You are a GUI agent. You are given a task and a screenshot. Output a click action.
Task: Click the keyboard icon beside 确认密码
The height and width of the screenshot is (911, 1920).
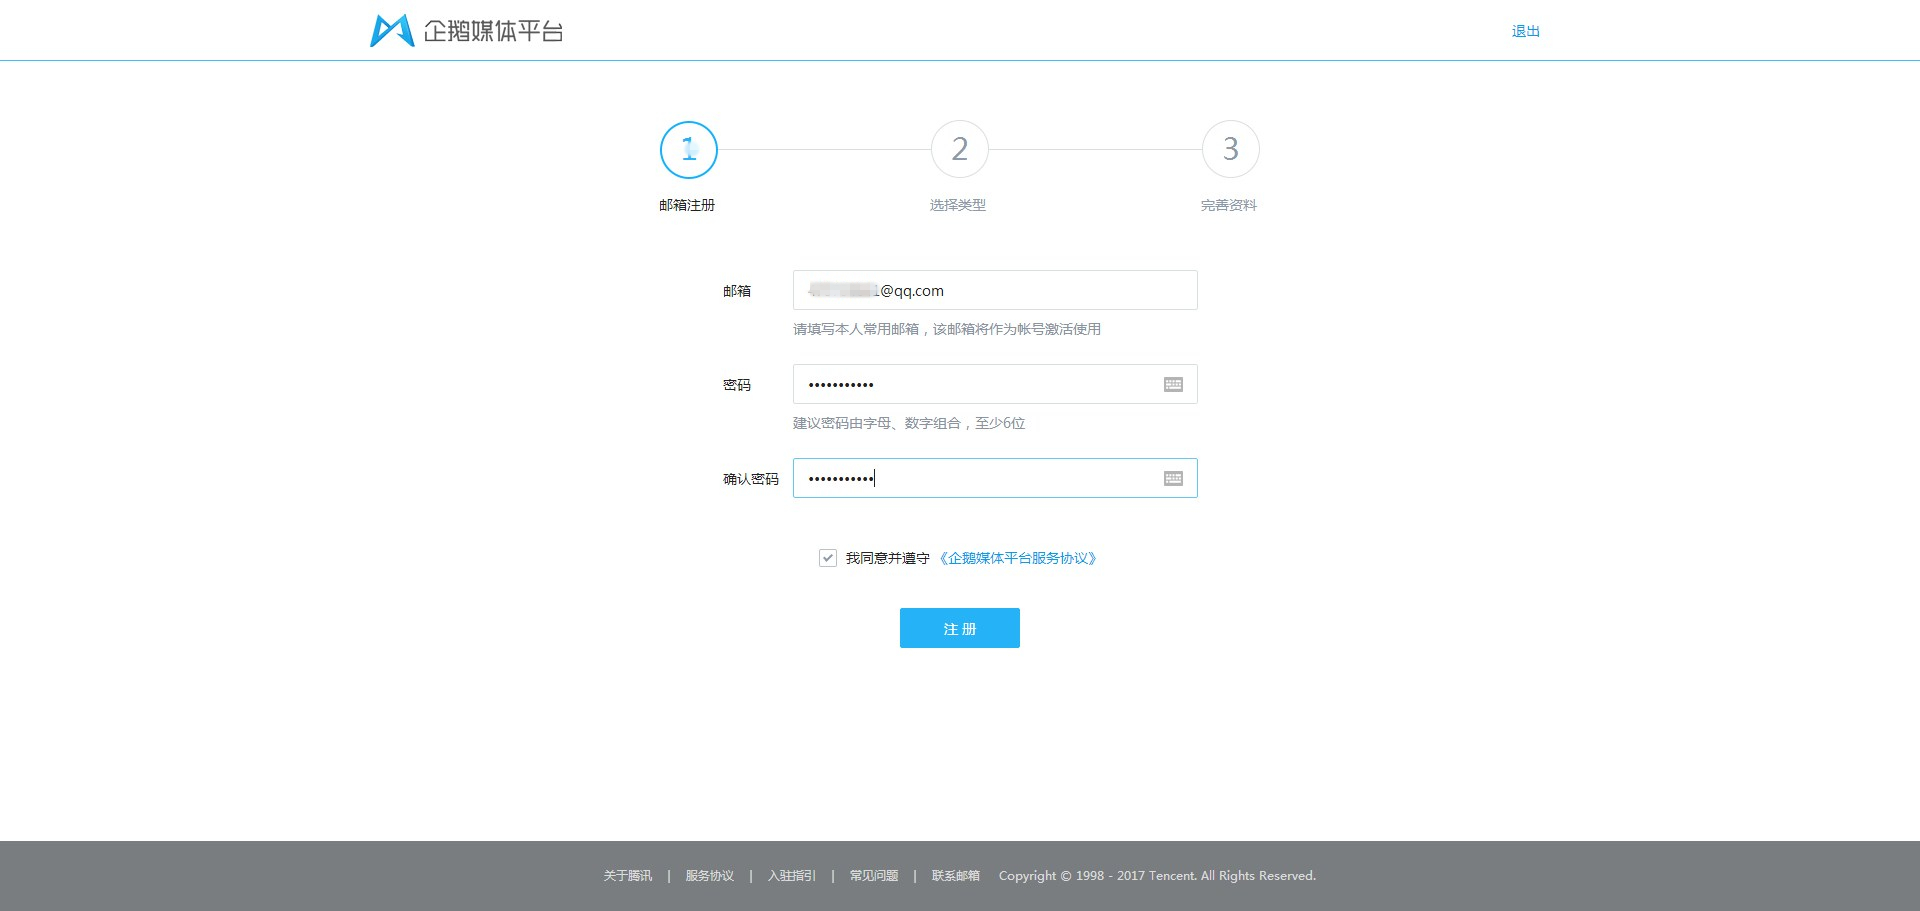[1173, 478]
